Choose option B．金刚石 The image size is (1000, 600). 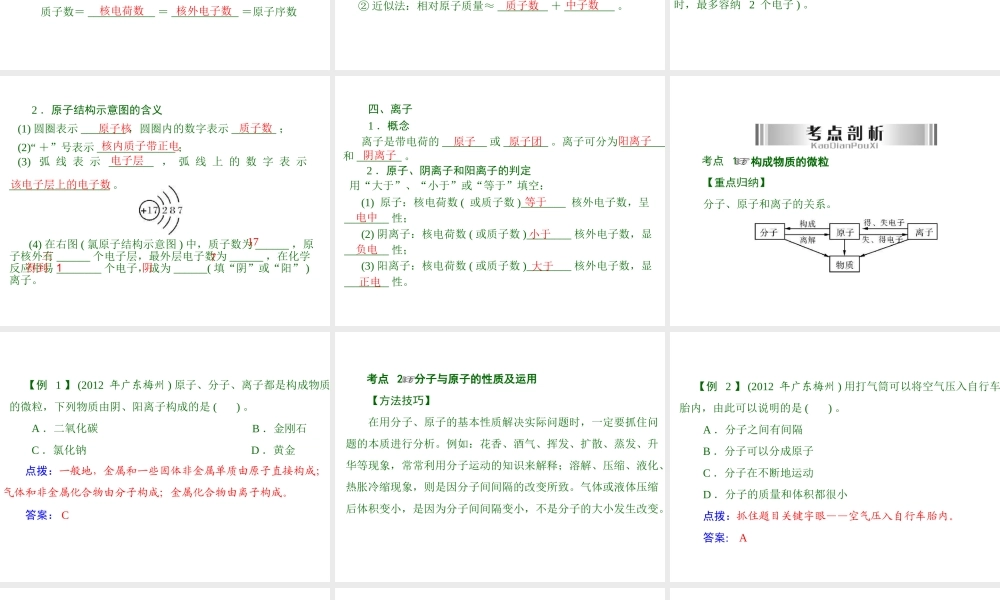coord(279,428)
